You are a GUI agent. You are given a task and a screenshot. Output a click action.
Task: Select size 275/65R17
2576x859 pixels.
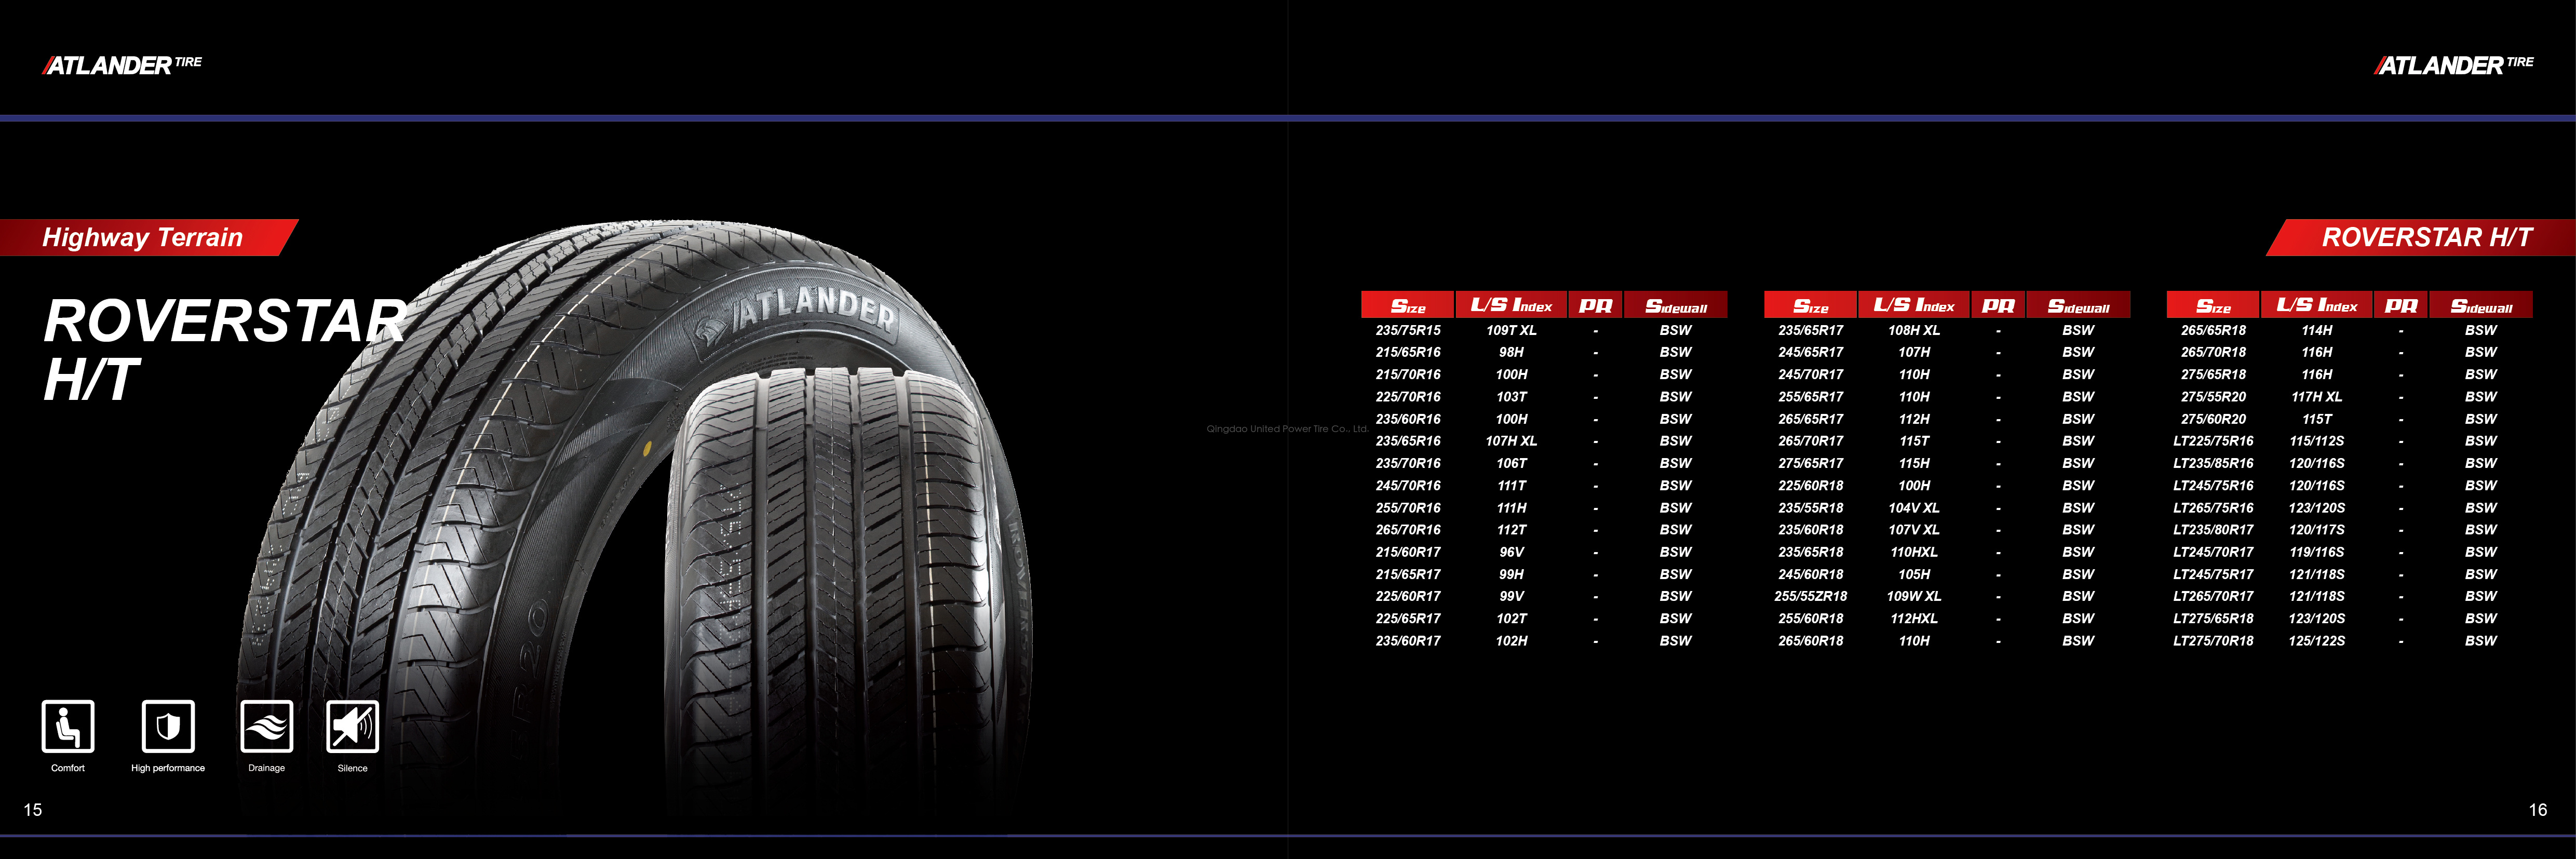[1810, 463]
